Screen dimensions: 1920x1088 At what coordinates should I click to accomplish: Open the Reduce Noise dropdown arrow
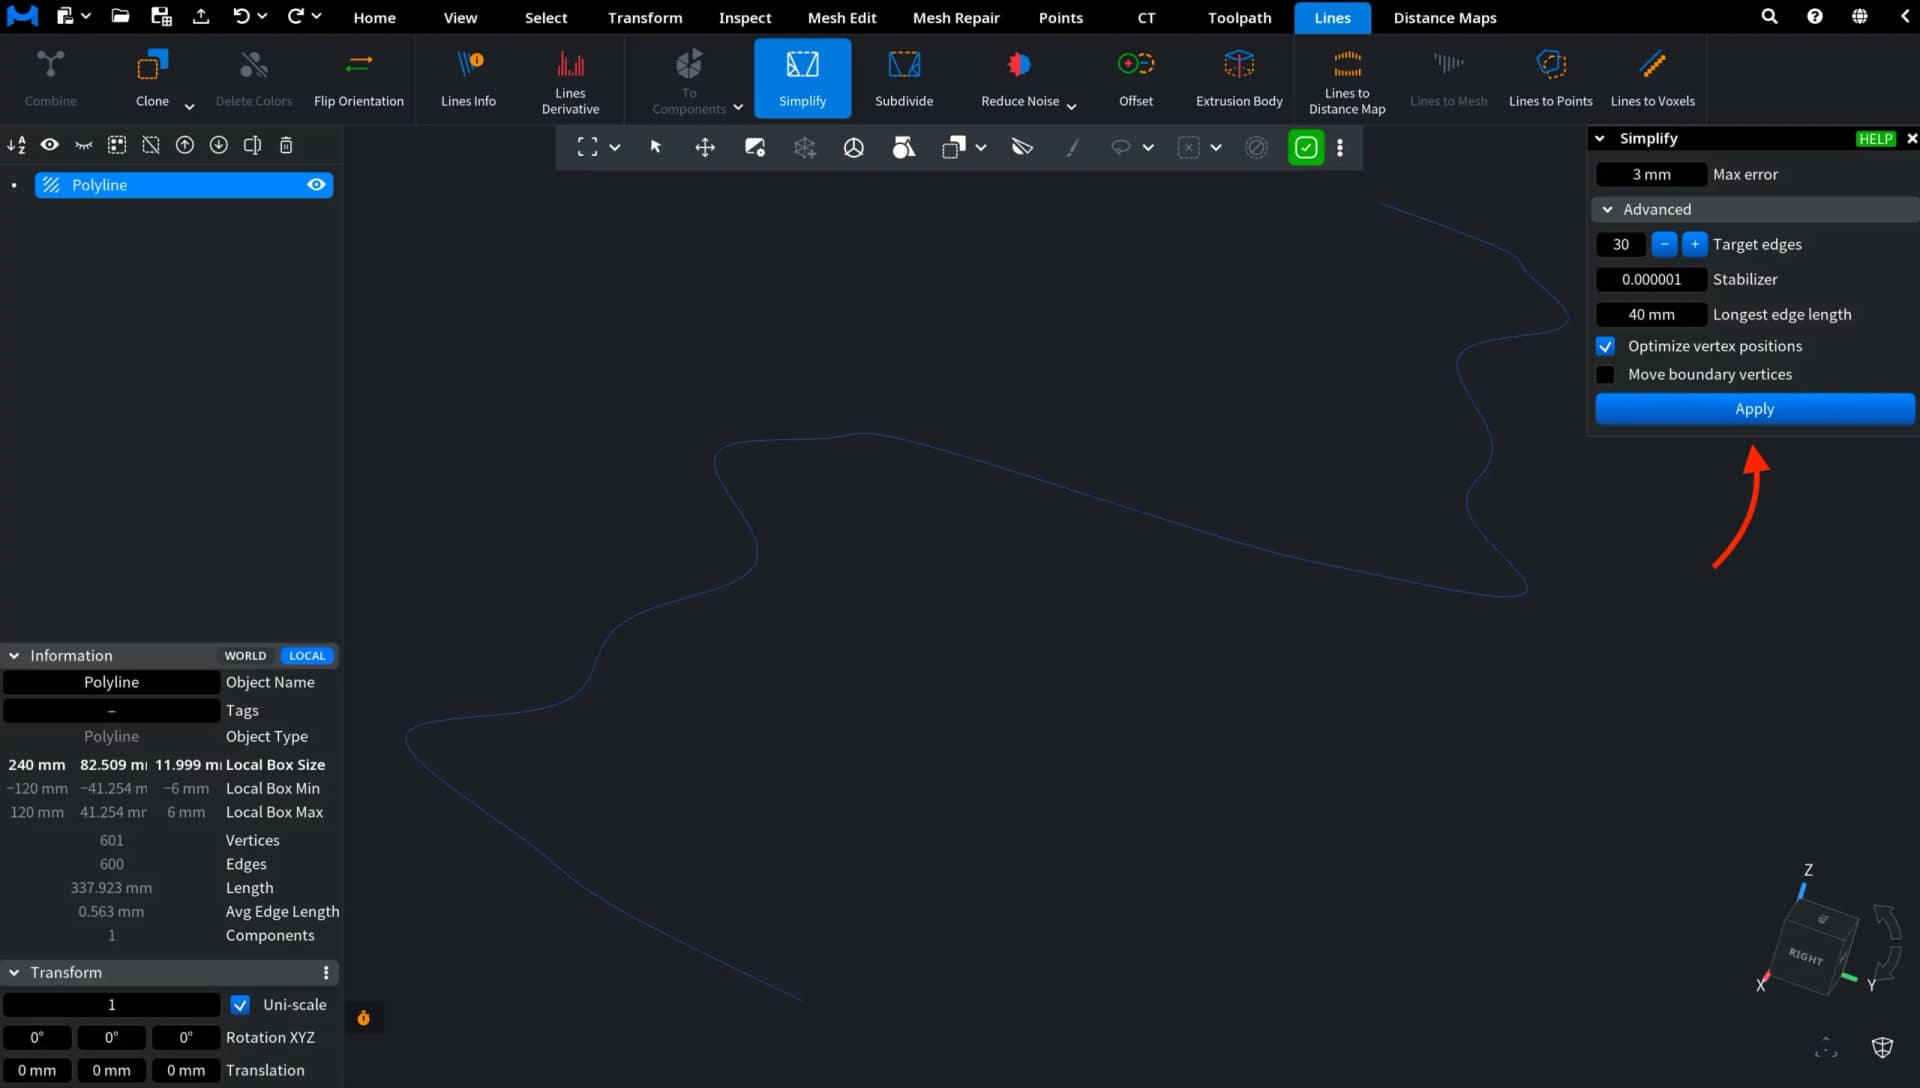point(1071,106)
